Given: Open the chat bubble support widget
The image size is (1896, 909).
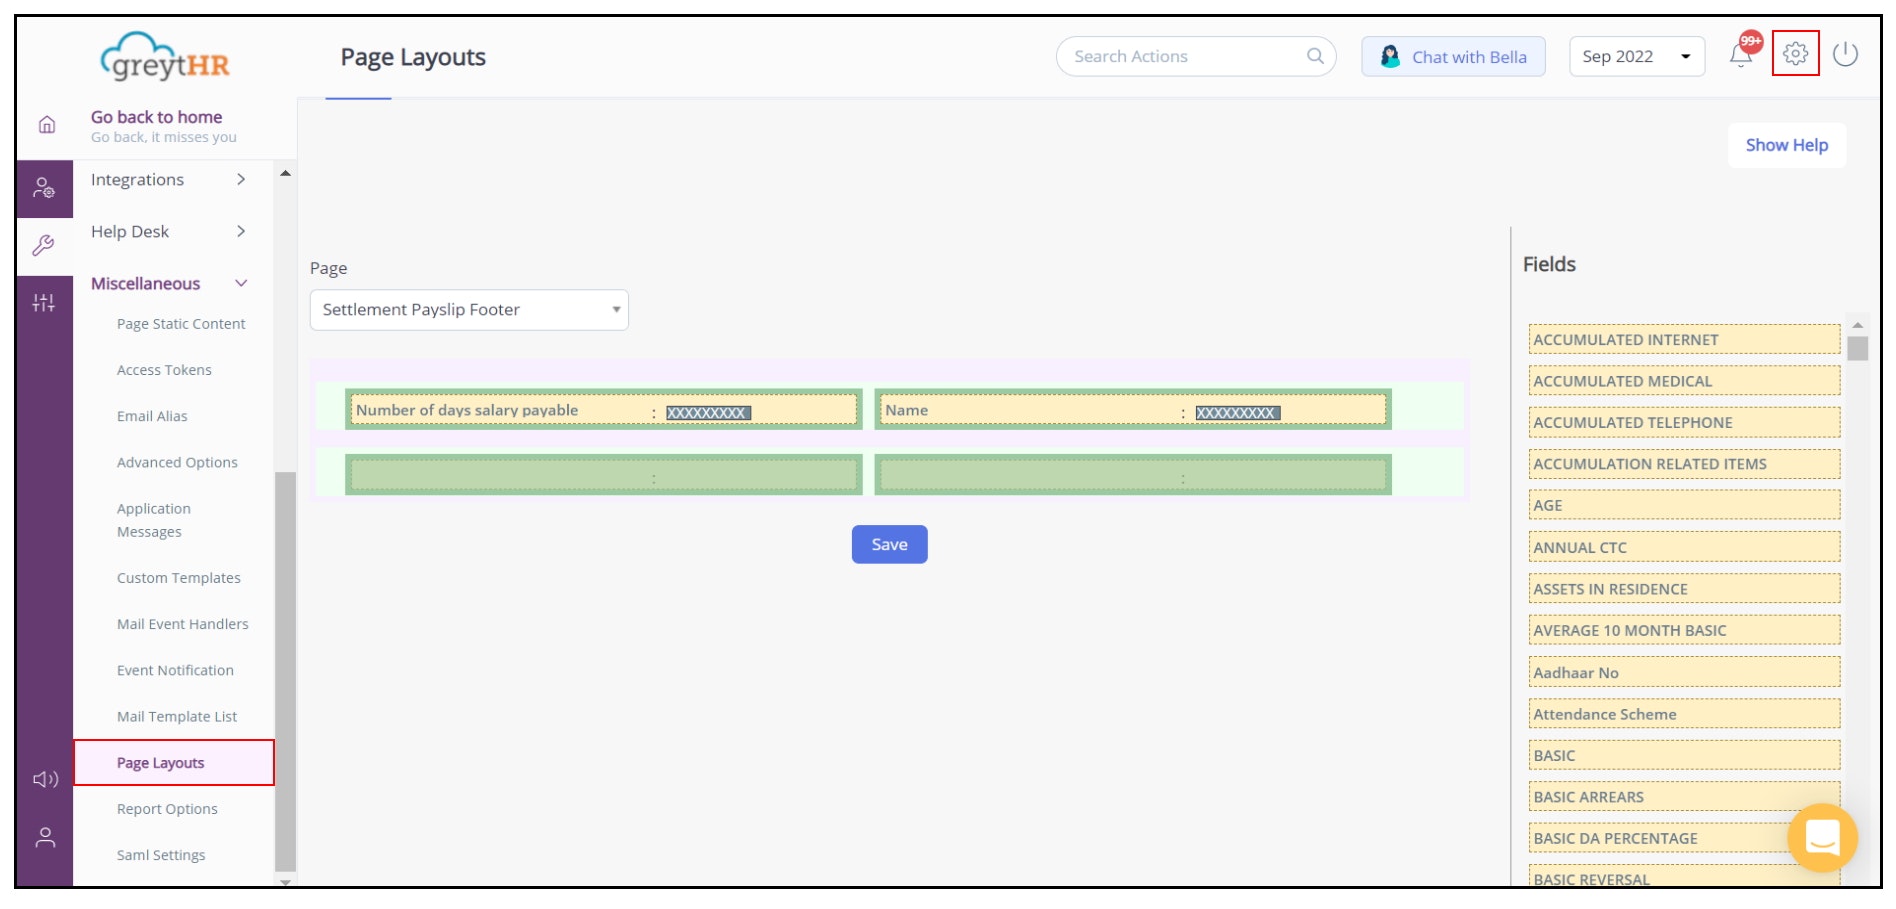Looking at the screenshot, I should (1822, 837).
